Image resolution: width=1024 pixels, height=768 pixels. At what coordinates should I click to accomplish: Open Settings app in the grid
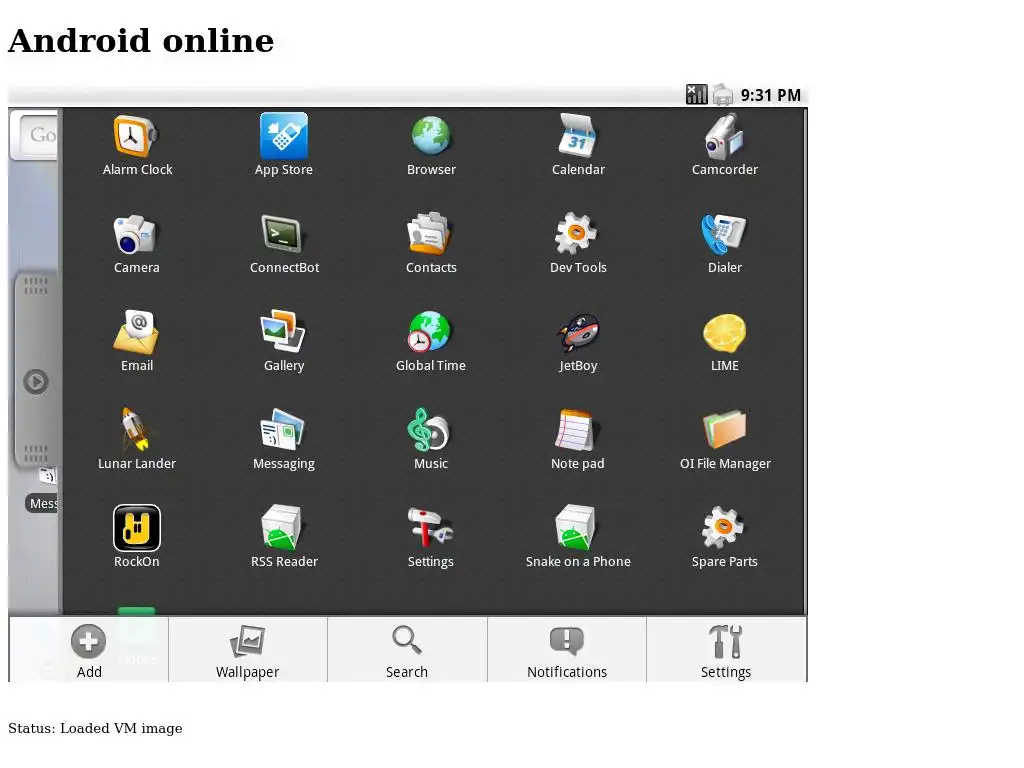click(x=430, y=537)
